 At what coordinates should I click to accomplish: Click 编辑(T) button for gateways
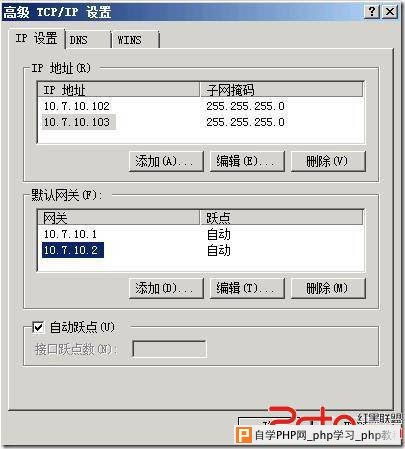click(x=247, y=288)
